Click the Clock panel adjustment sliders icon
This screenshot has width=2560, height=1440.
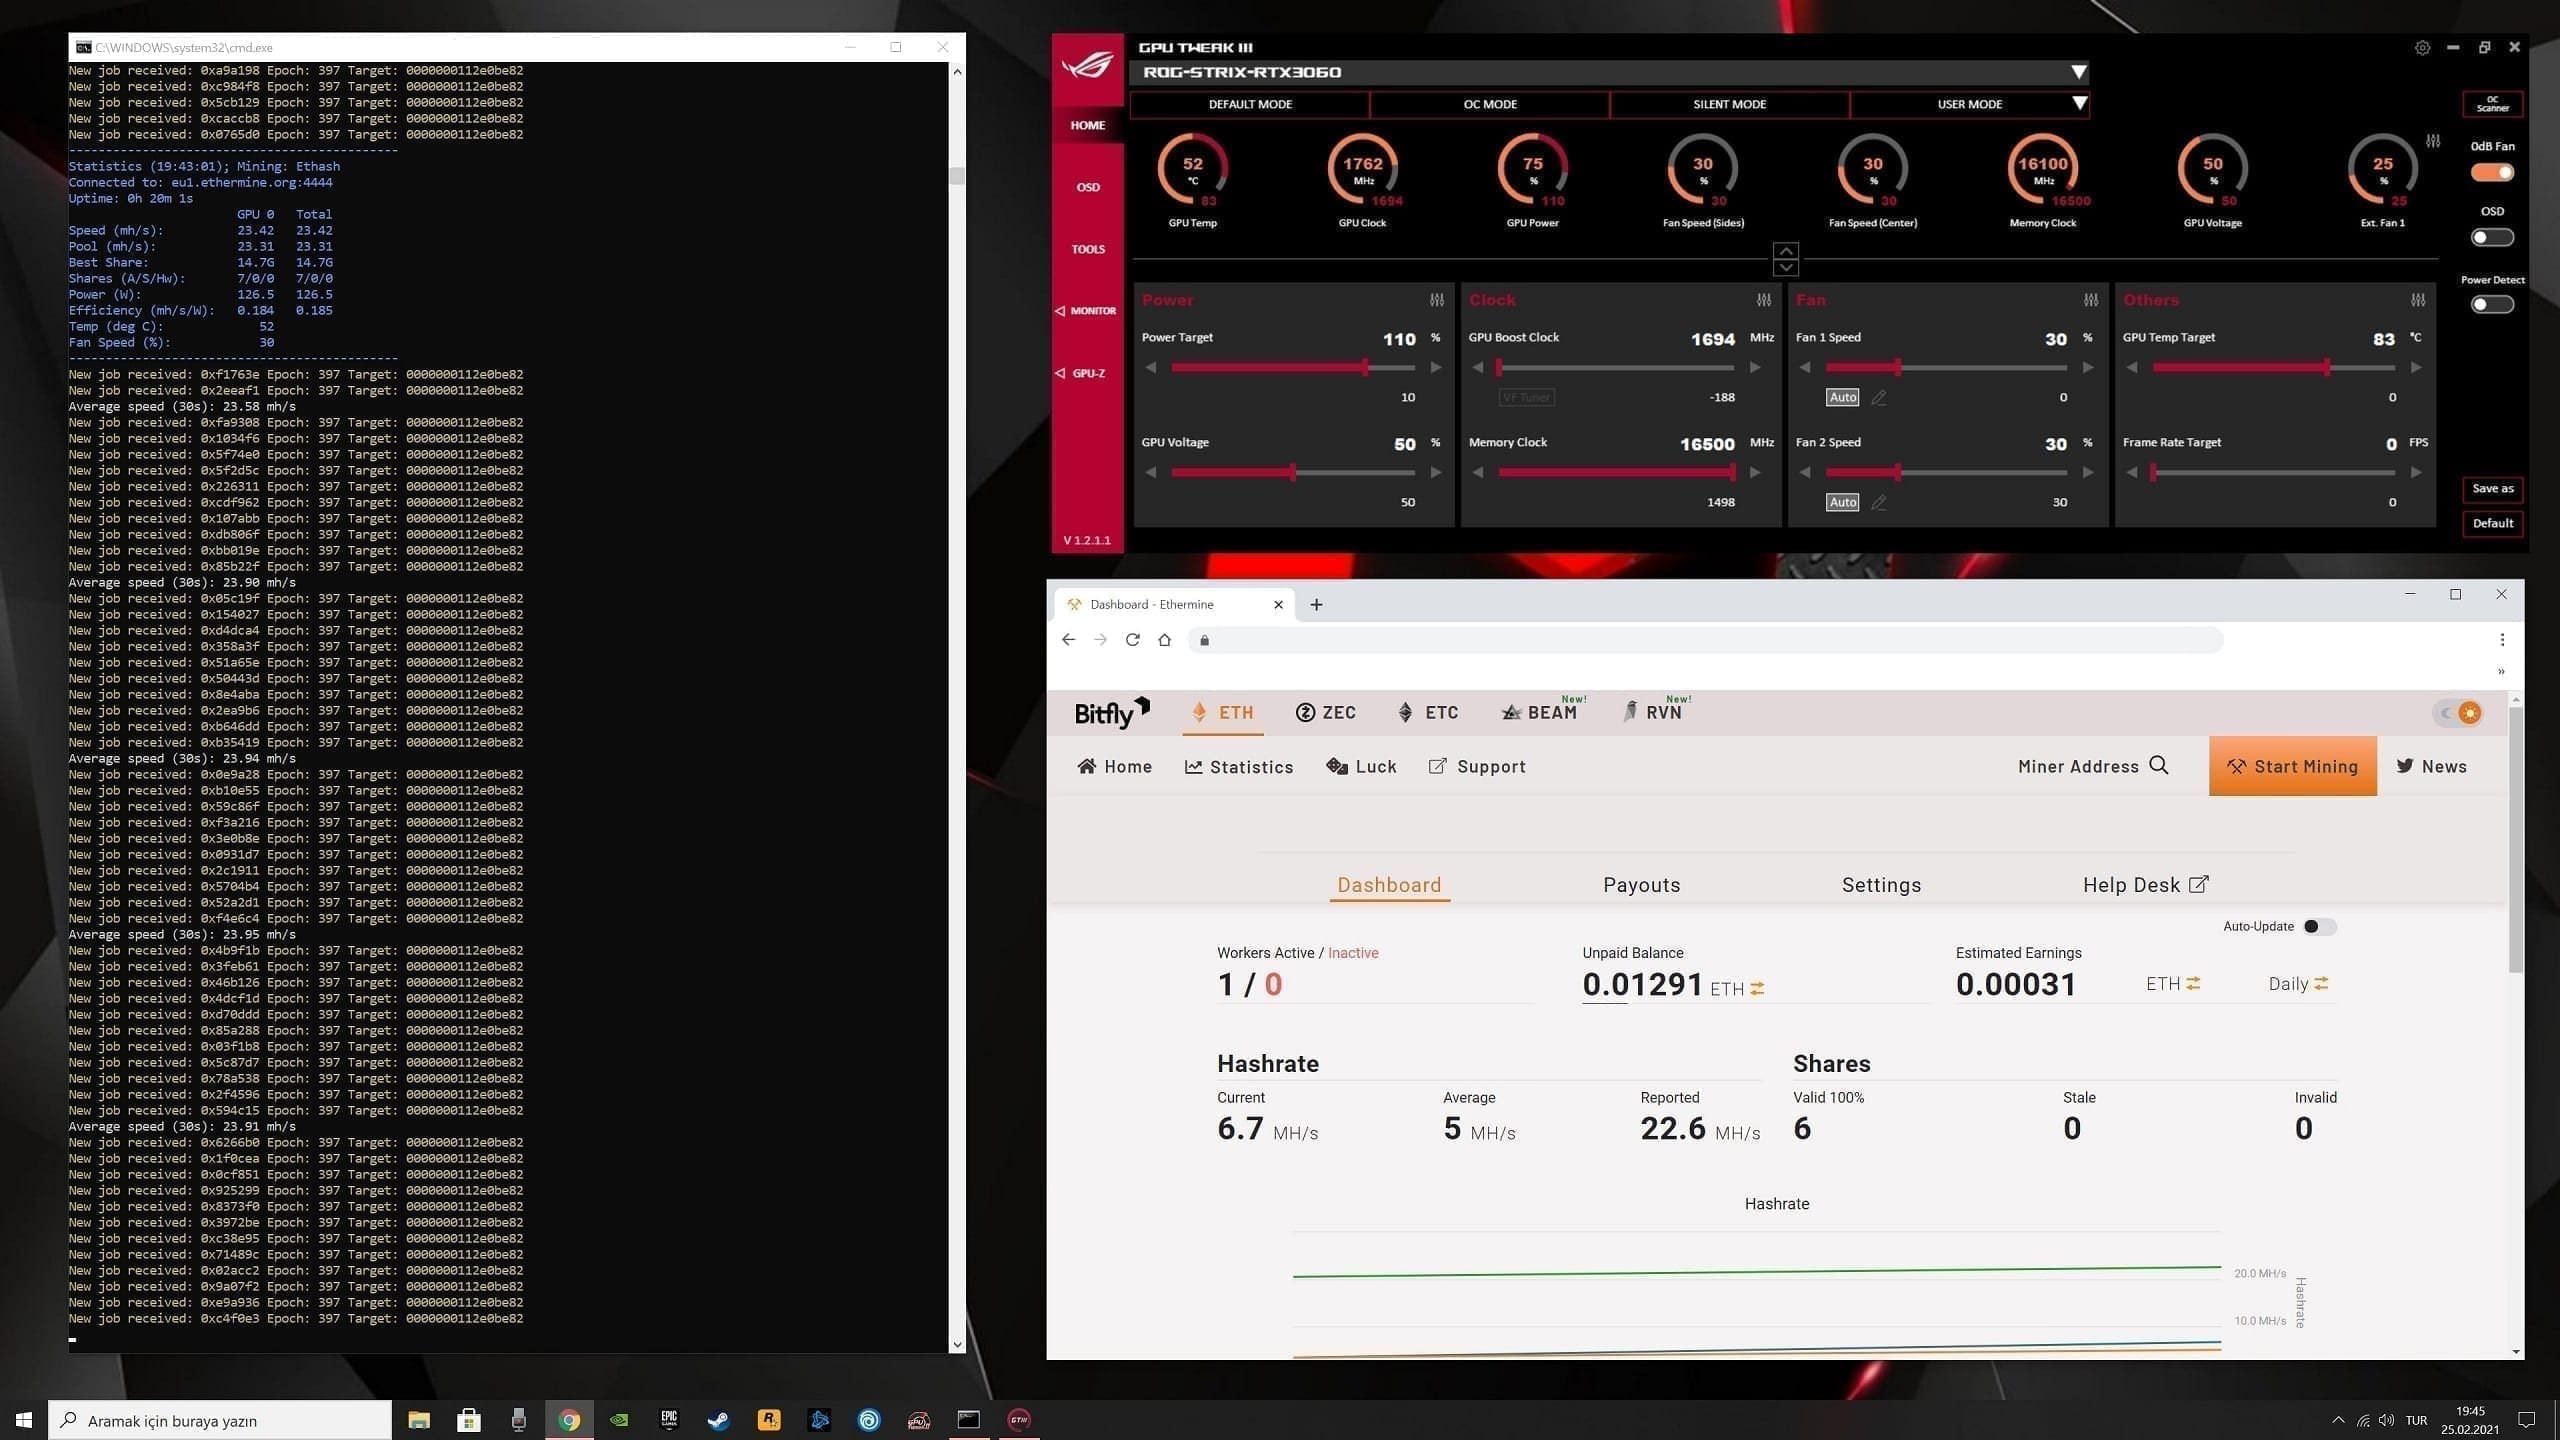coord(1764,300)
